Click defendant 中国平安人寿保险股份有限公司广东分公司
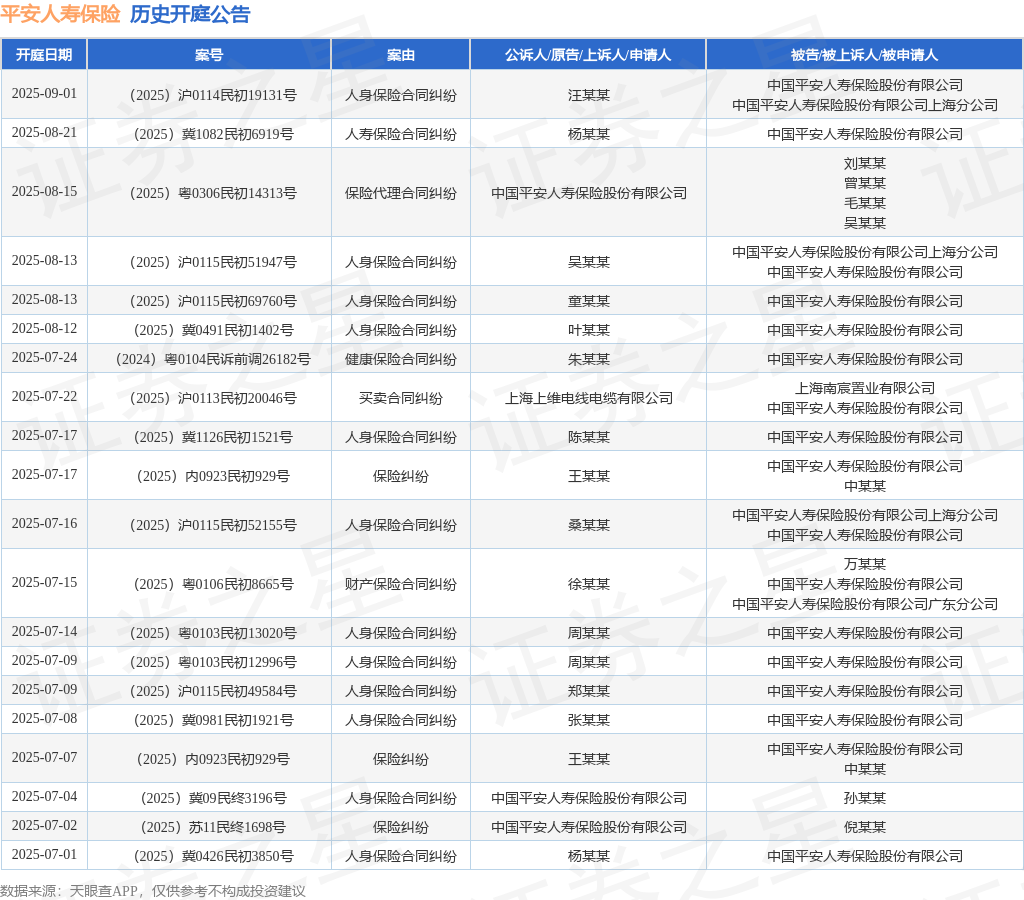Image resolution: width=1024 pixels, height=900 pixels. (865, 603)
